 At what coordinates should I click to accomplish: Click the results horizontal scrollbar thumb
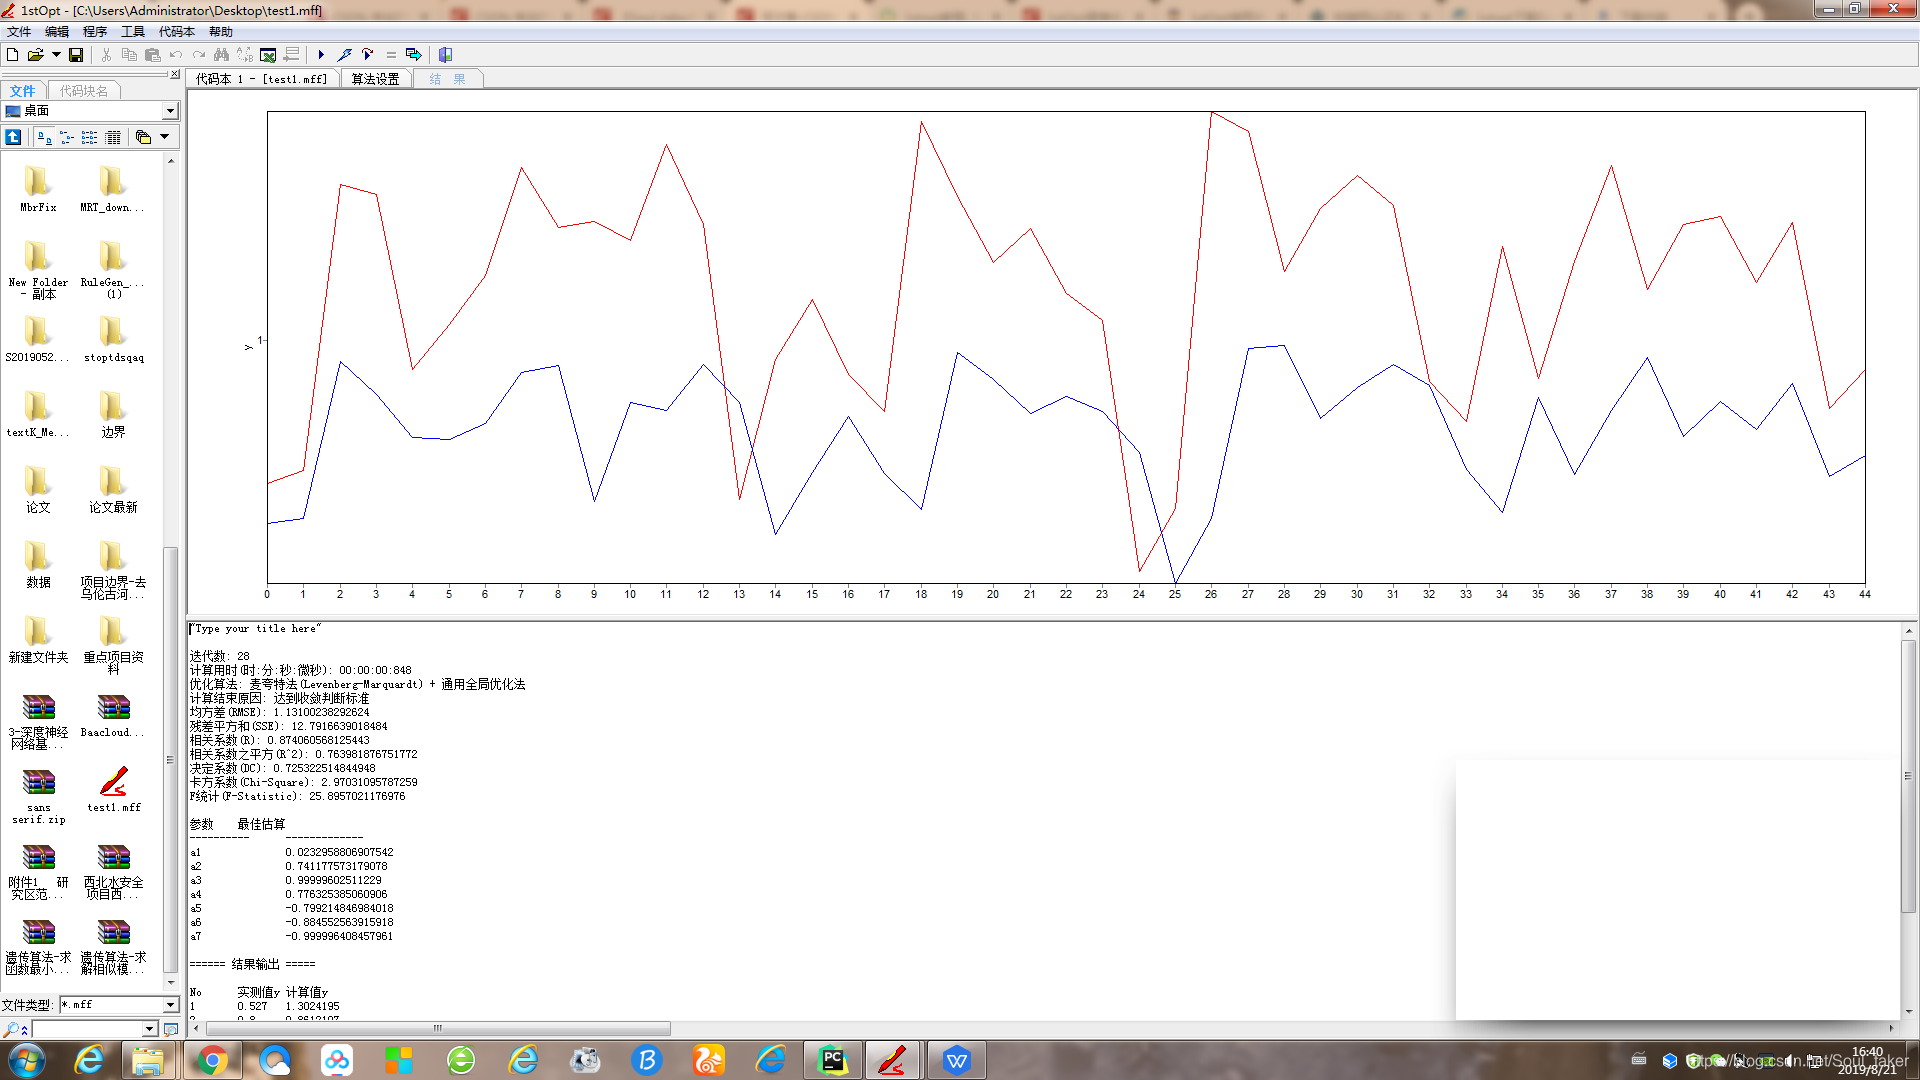pyautogui.click(x=437, y=1028)
